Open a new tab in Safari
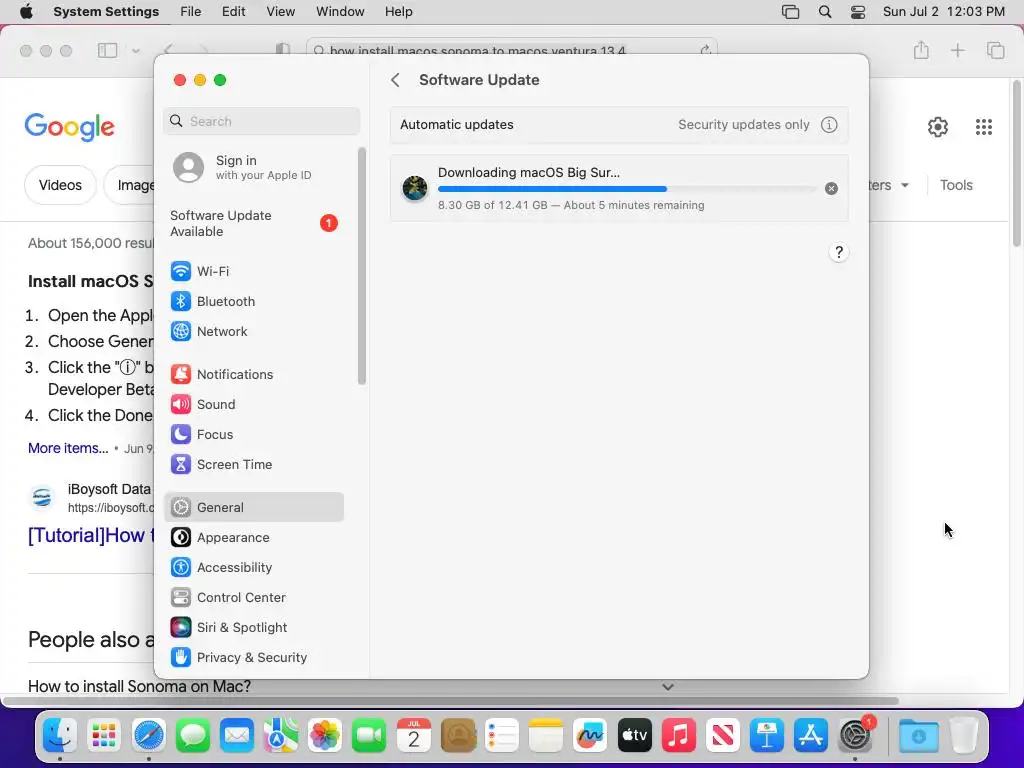This screenshot has width=1024, height=768. point(957,50)
